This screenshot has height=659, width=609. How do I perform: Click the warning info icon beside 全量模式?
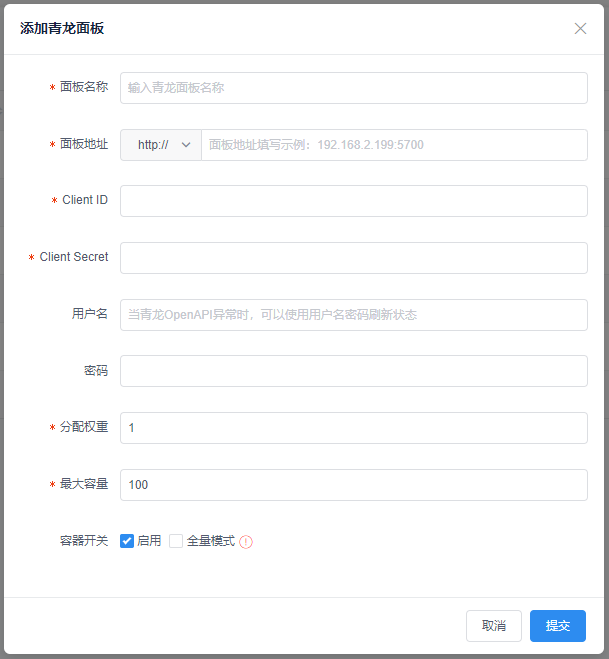point(246,542)
